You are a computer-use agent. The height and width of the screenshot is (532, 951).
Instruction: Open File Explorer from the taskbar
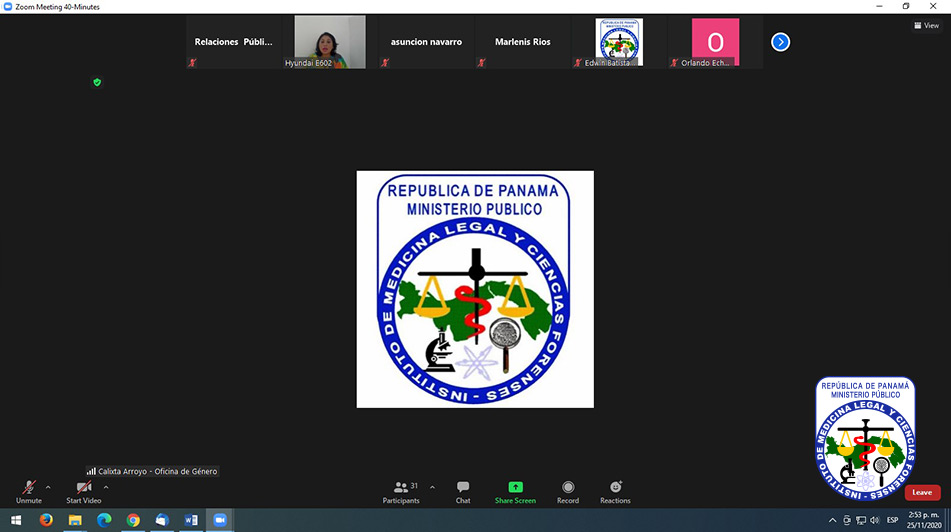tap(75, 520)
